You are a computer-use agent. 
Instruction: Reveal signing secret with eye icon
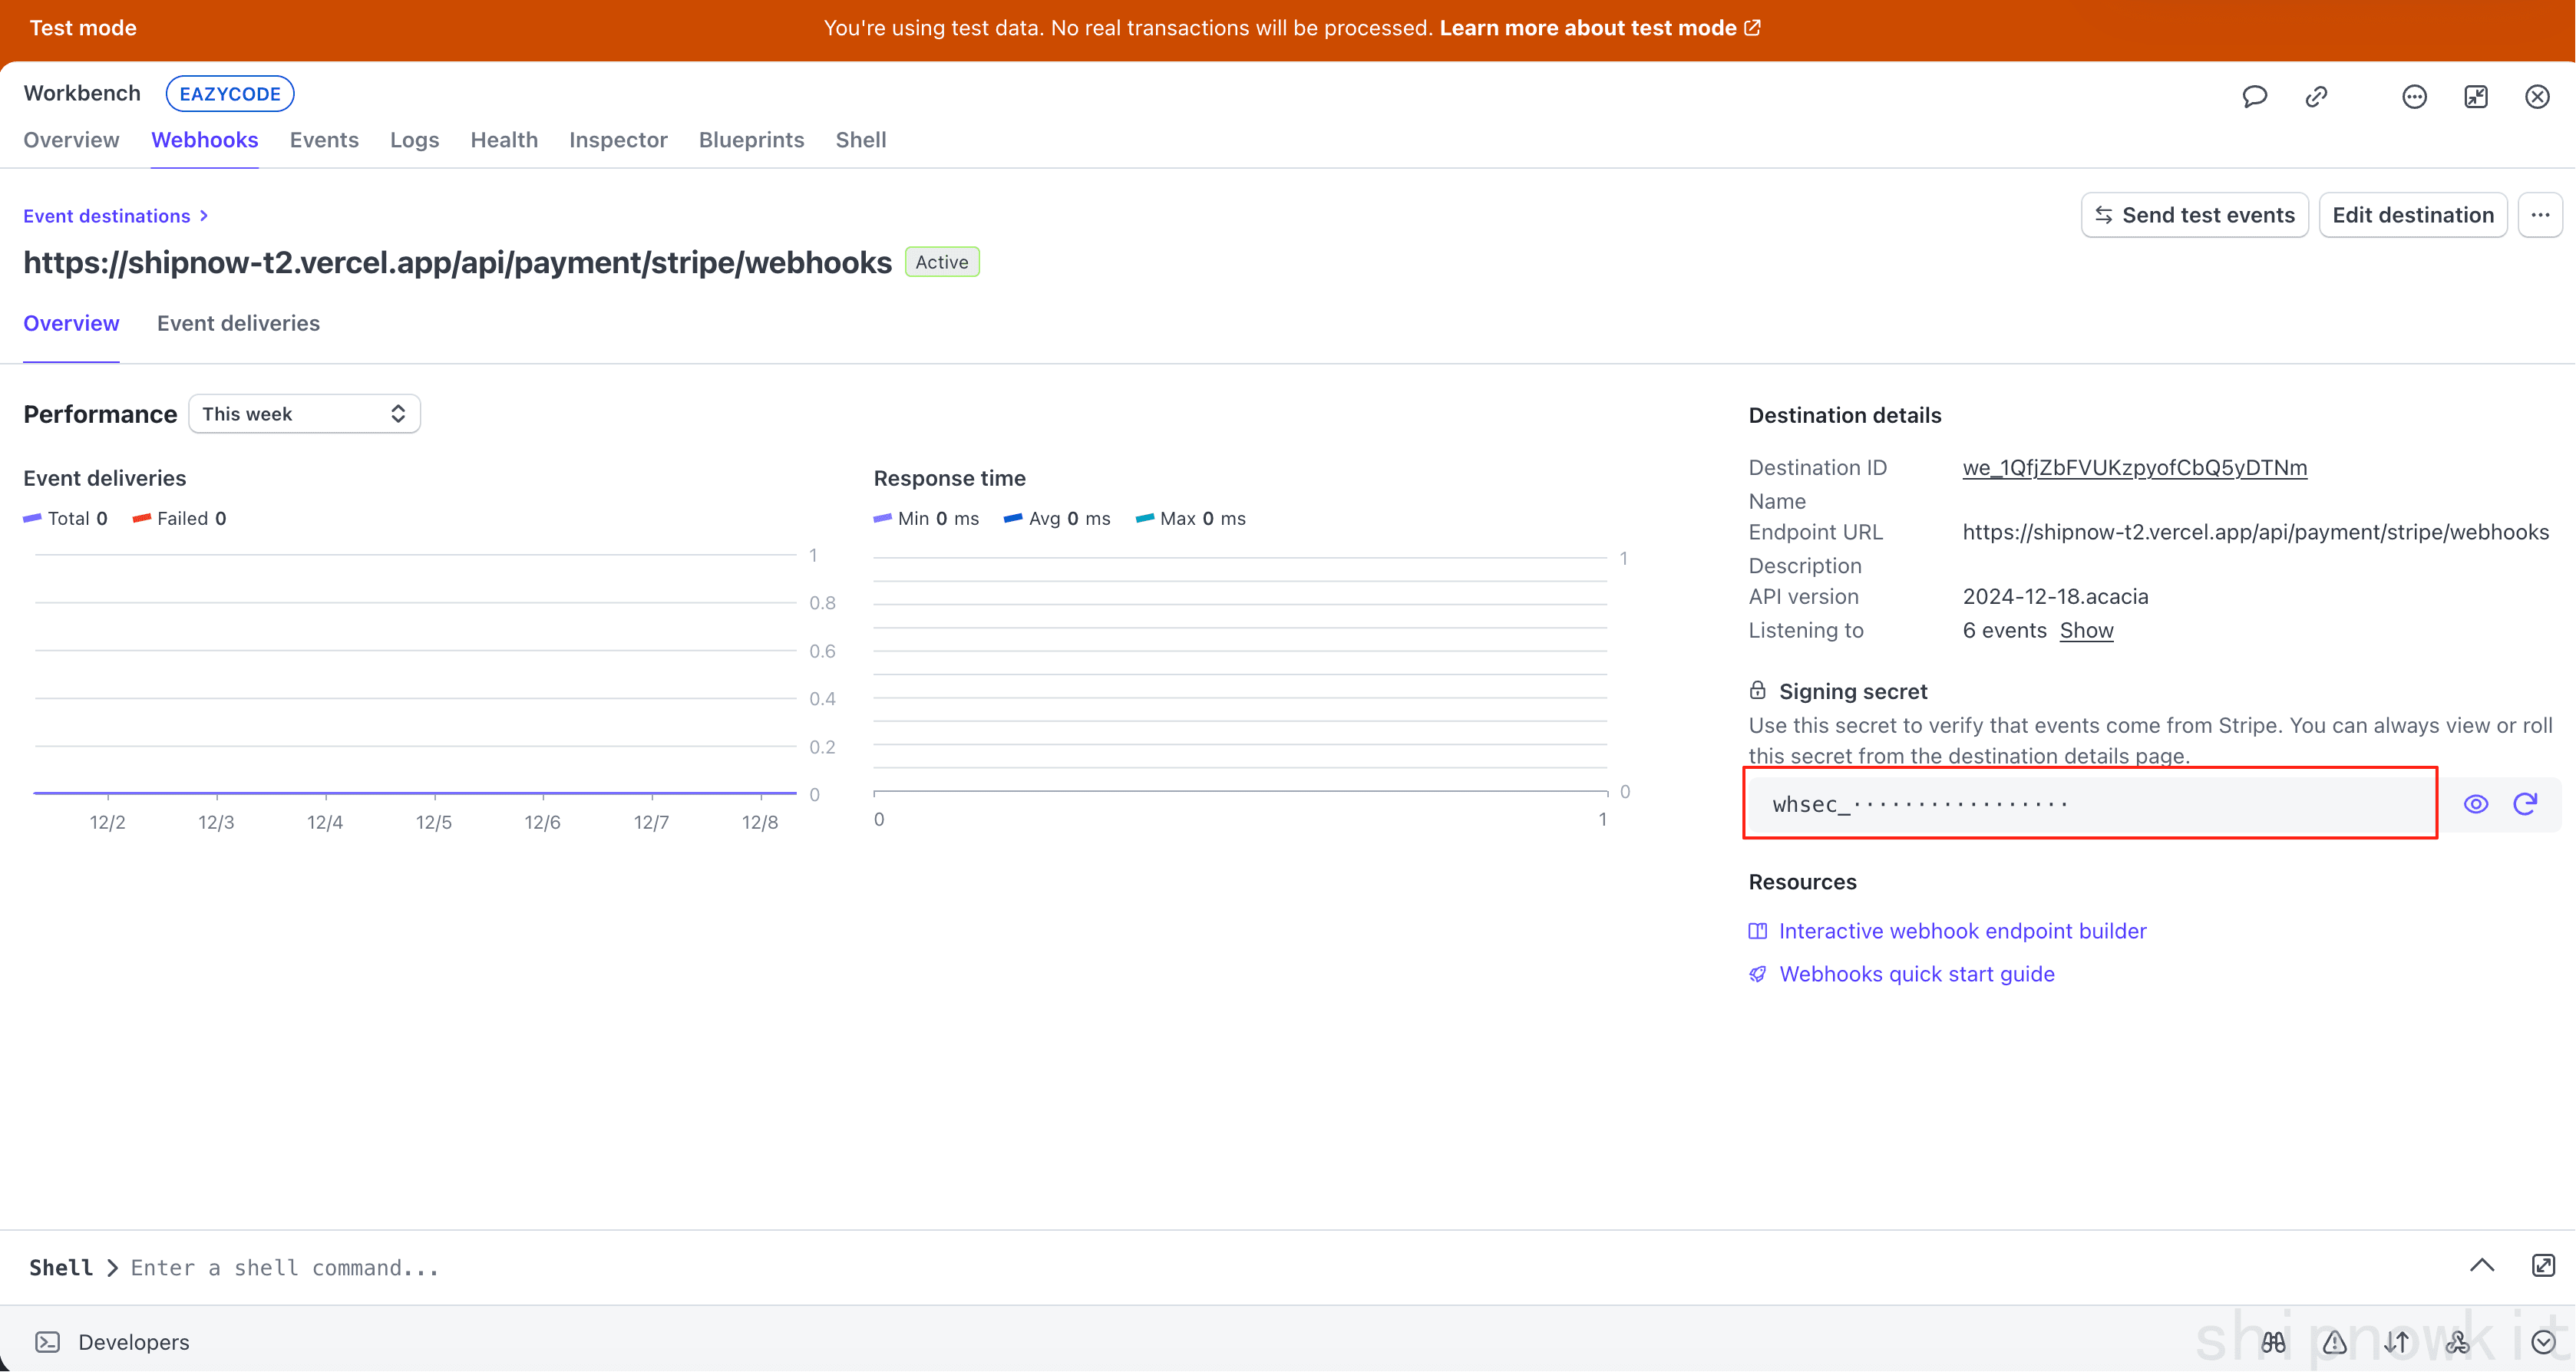[x=2476, y=804]
